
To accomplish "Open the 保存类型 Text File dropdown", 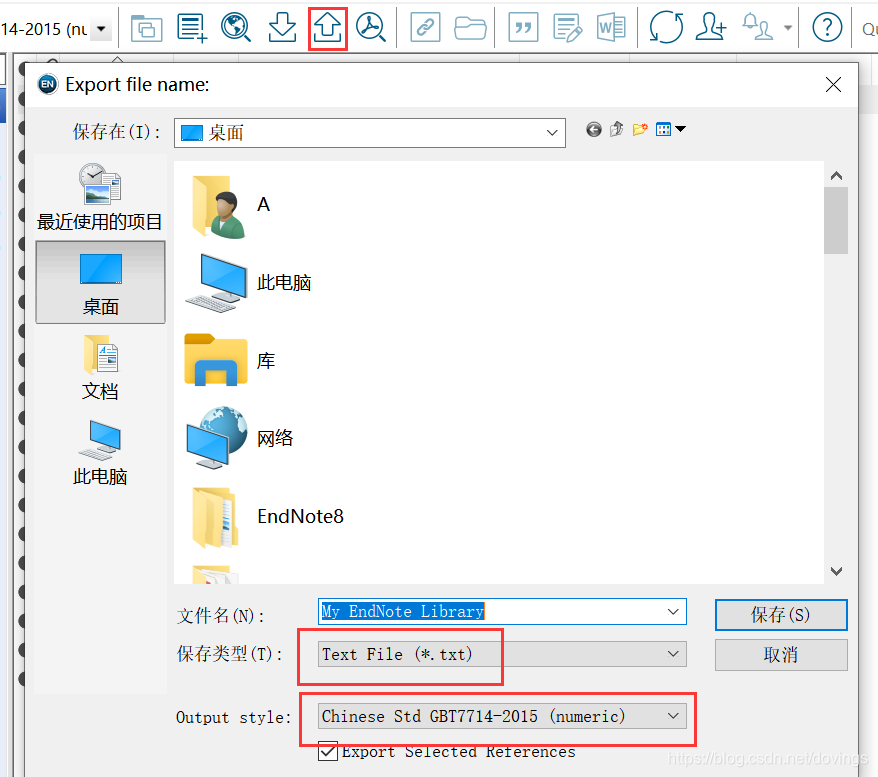I will (x=502, y=654).
